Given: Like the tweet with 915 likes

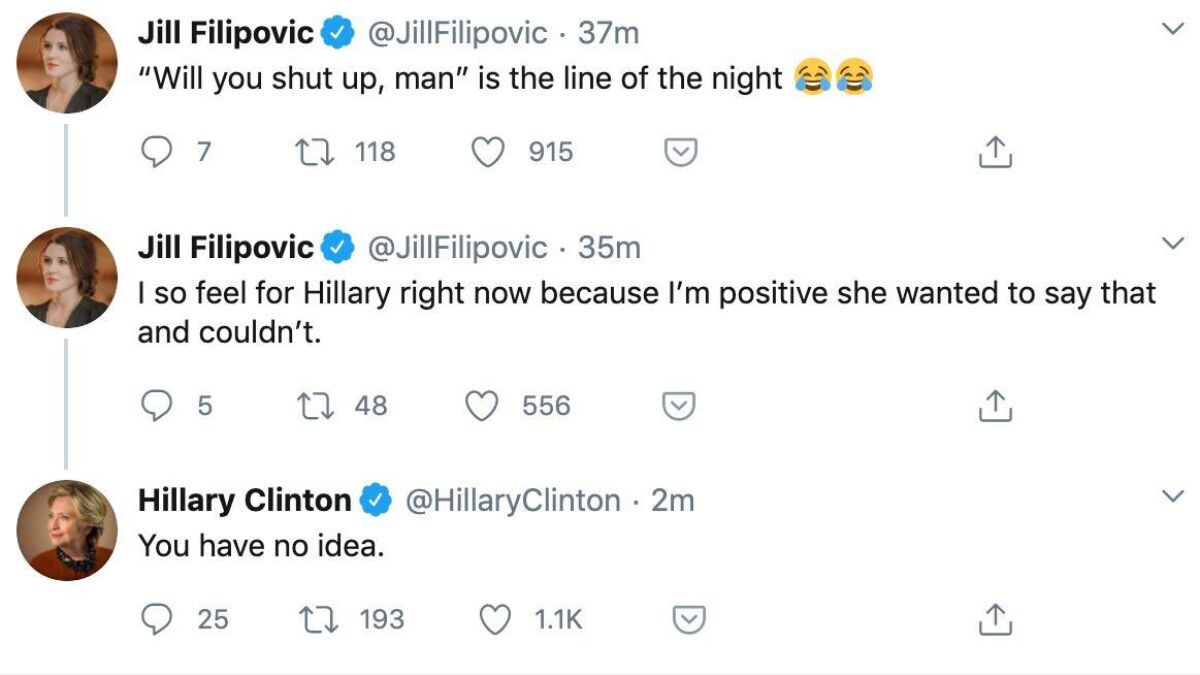Looking at the screenshot, I should click(x=486, y=152).
